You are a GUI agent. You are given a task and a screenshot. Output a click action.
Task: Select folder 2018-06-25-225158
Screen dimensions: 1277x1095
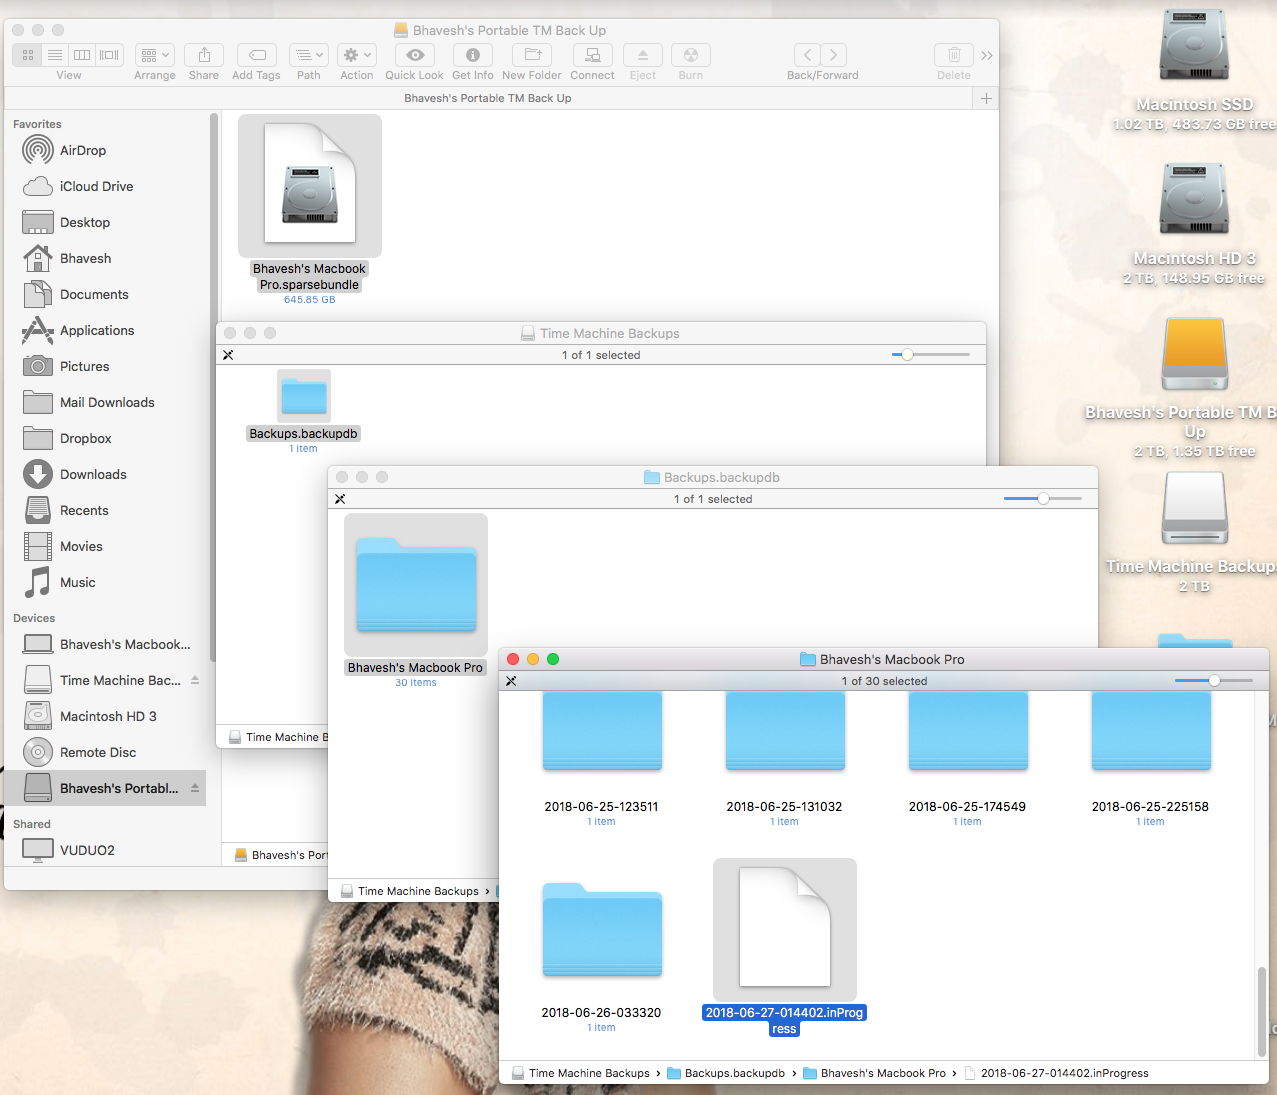click(1151, 732)
